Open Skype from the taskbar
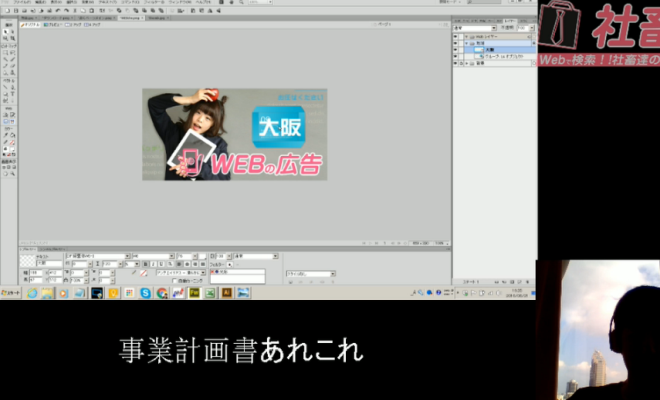660x400 pixels. tap(145, 293)
